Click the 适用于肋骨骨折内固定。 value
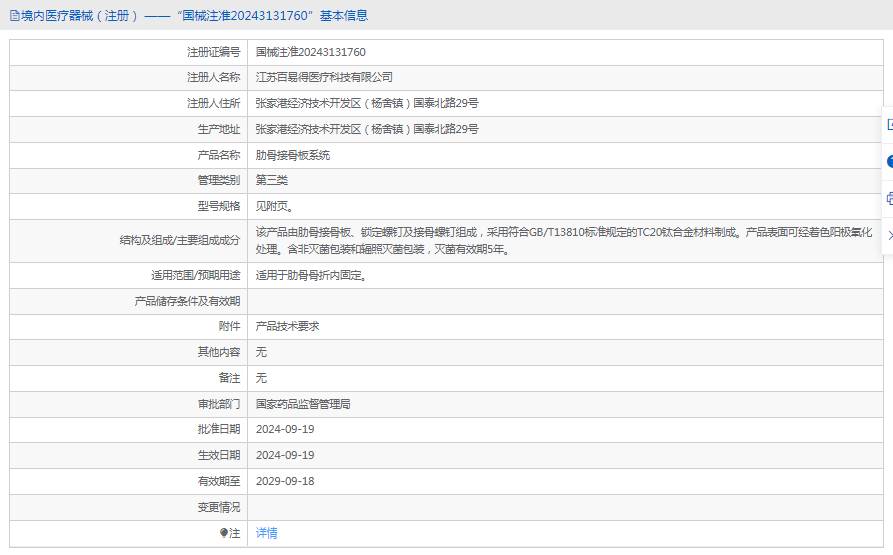The height and width of the screenshot is (555, 893). click(x=312, y=276)
